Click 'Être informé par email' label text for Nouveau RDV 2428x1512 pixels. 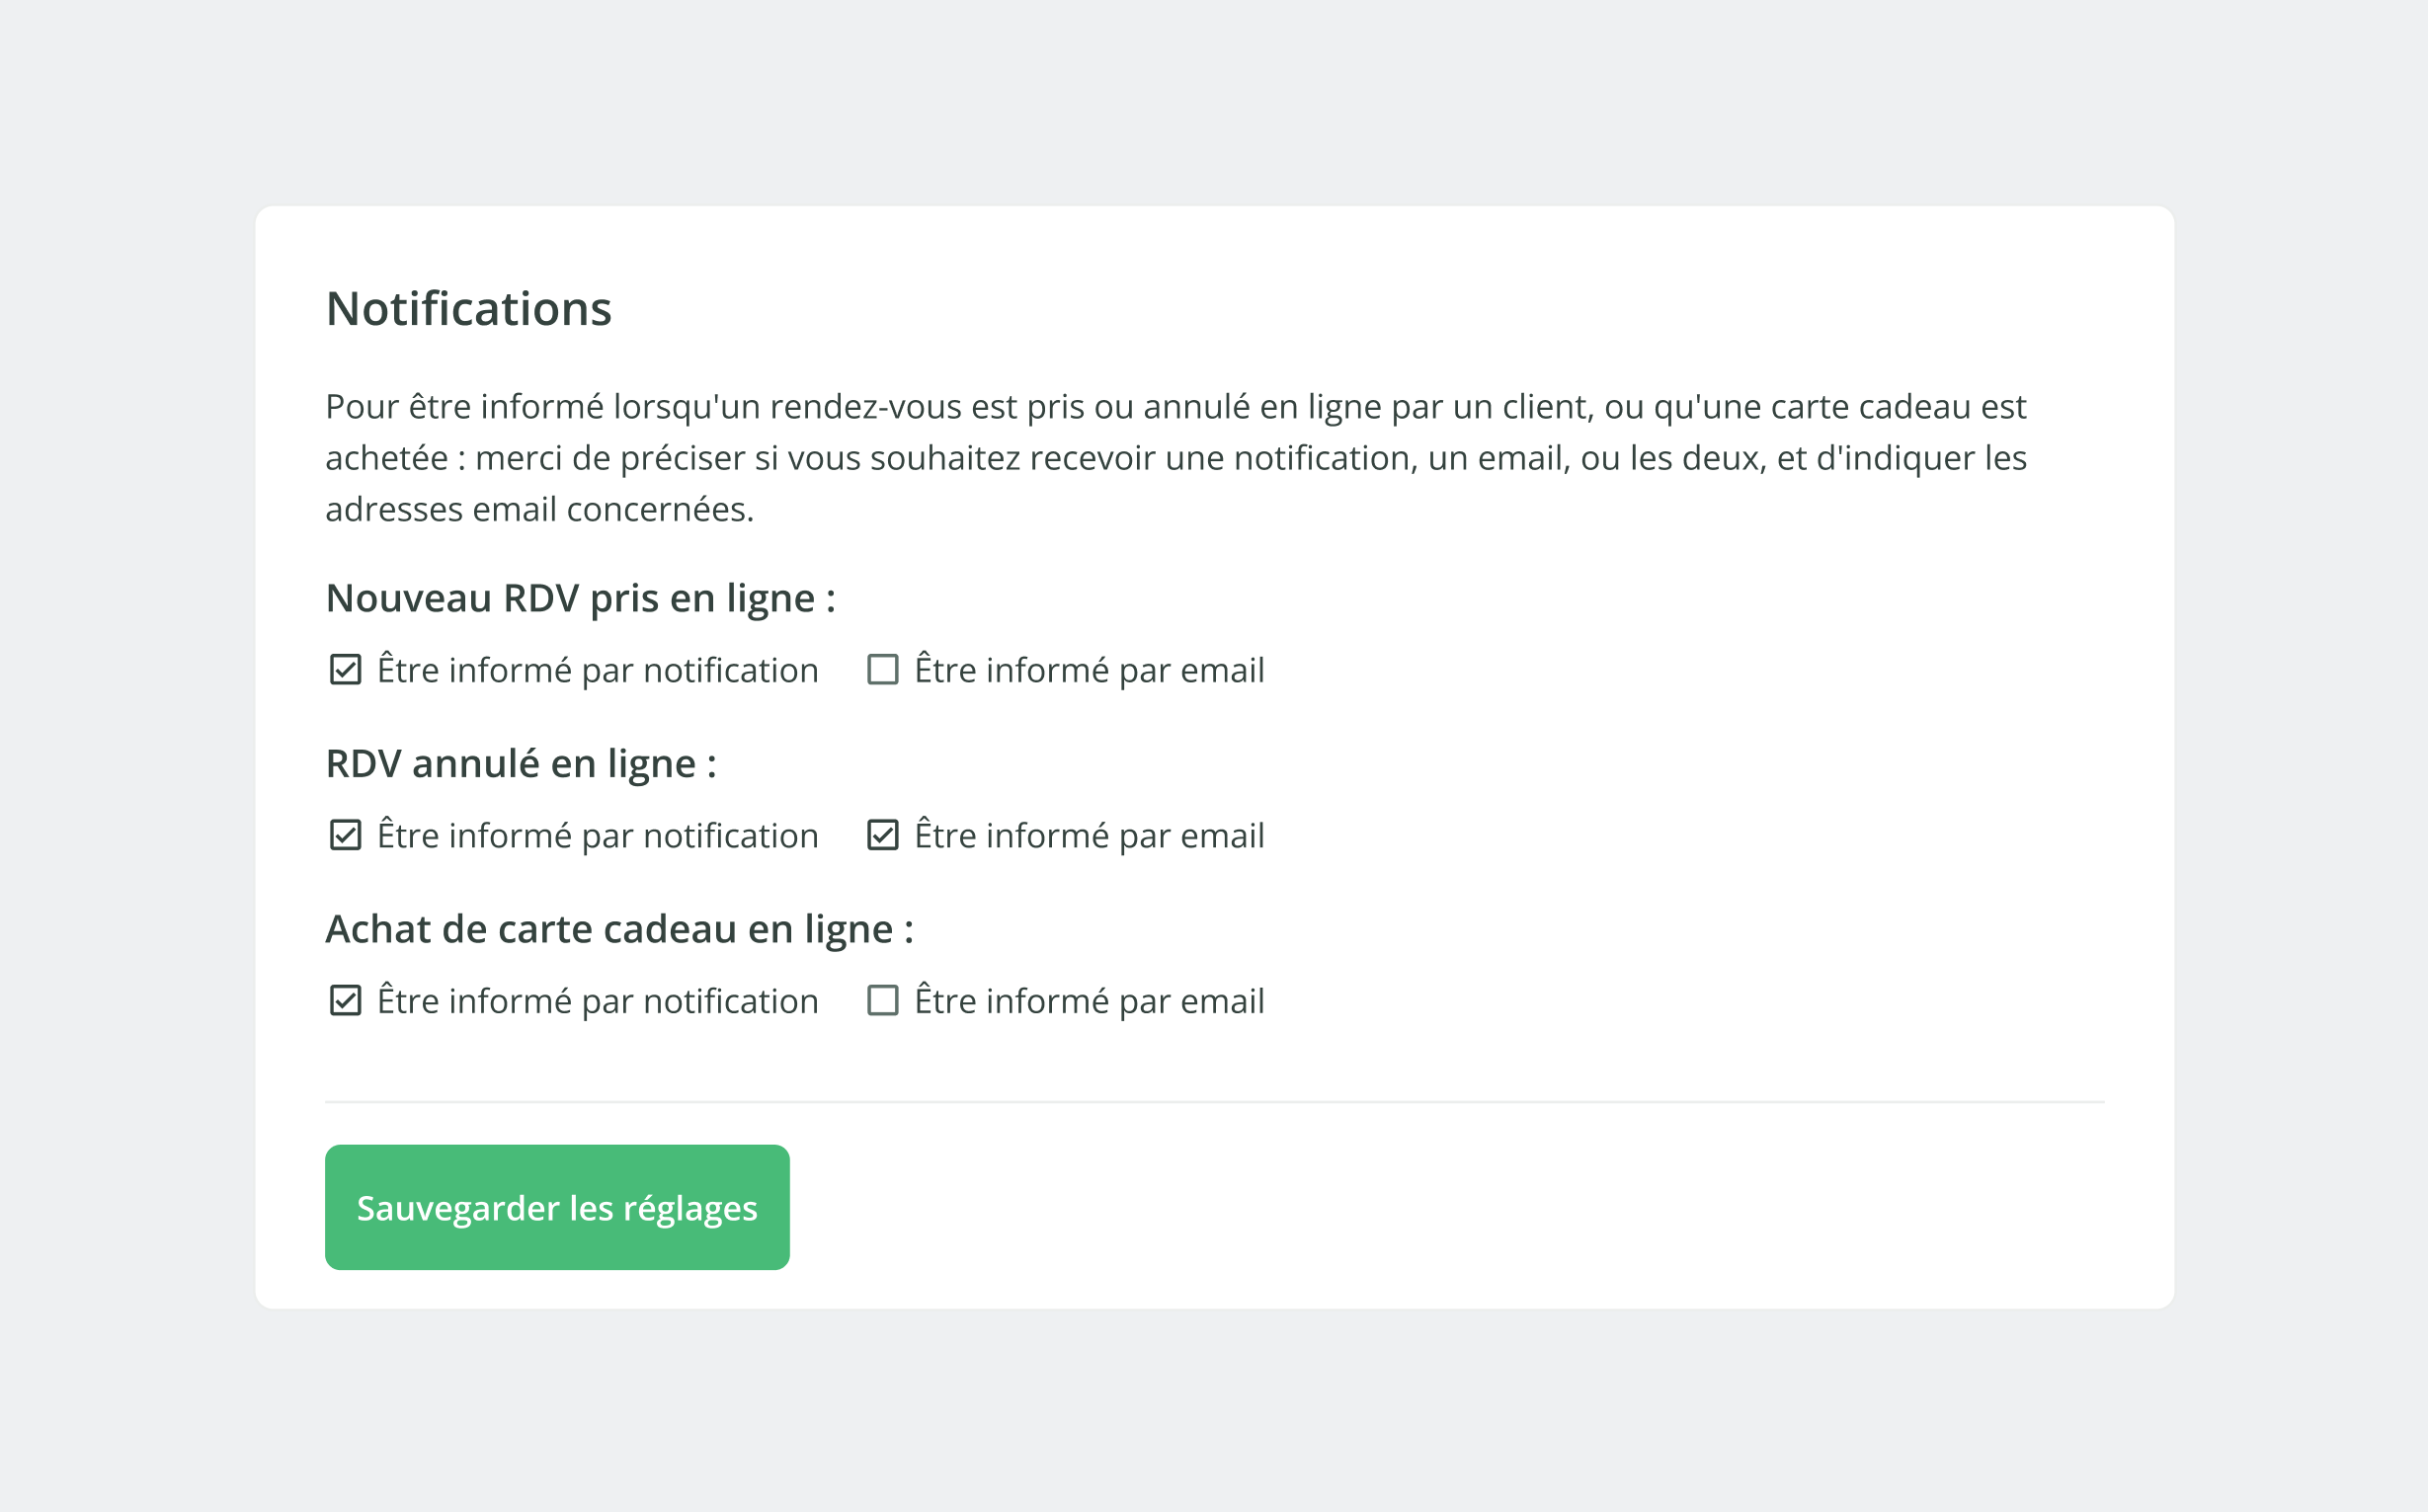pos(1089,670)
